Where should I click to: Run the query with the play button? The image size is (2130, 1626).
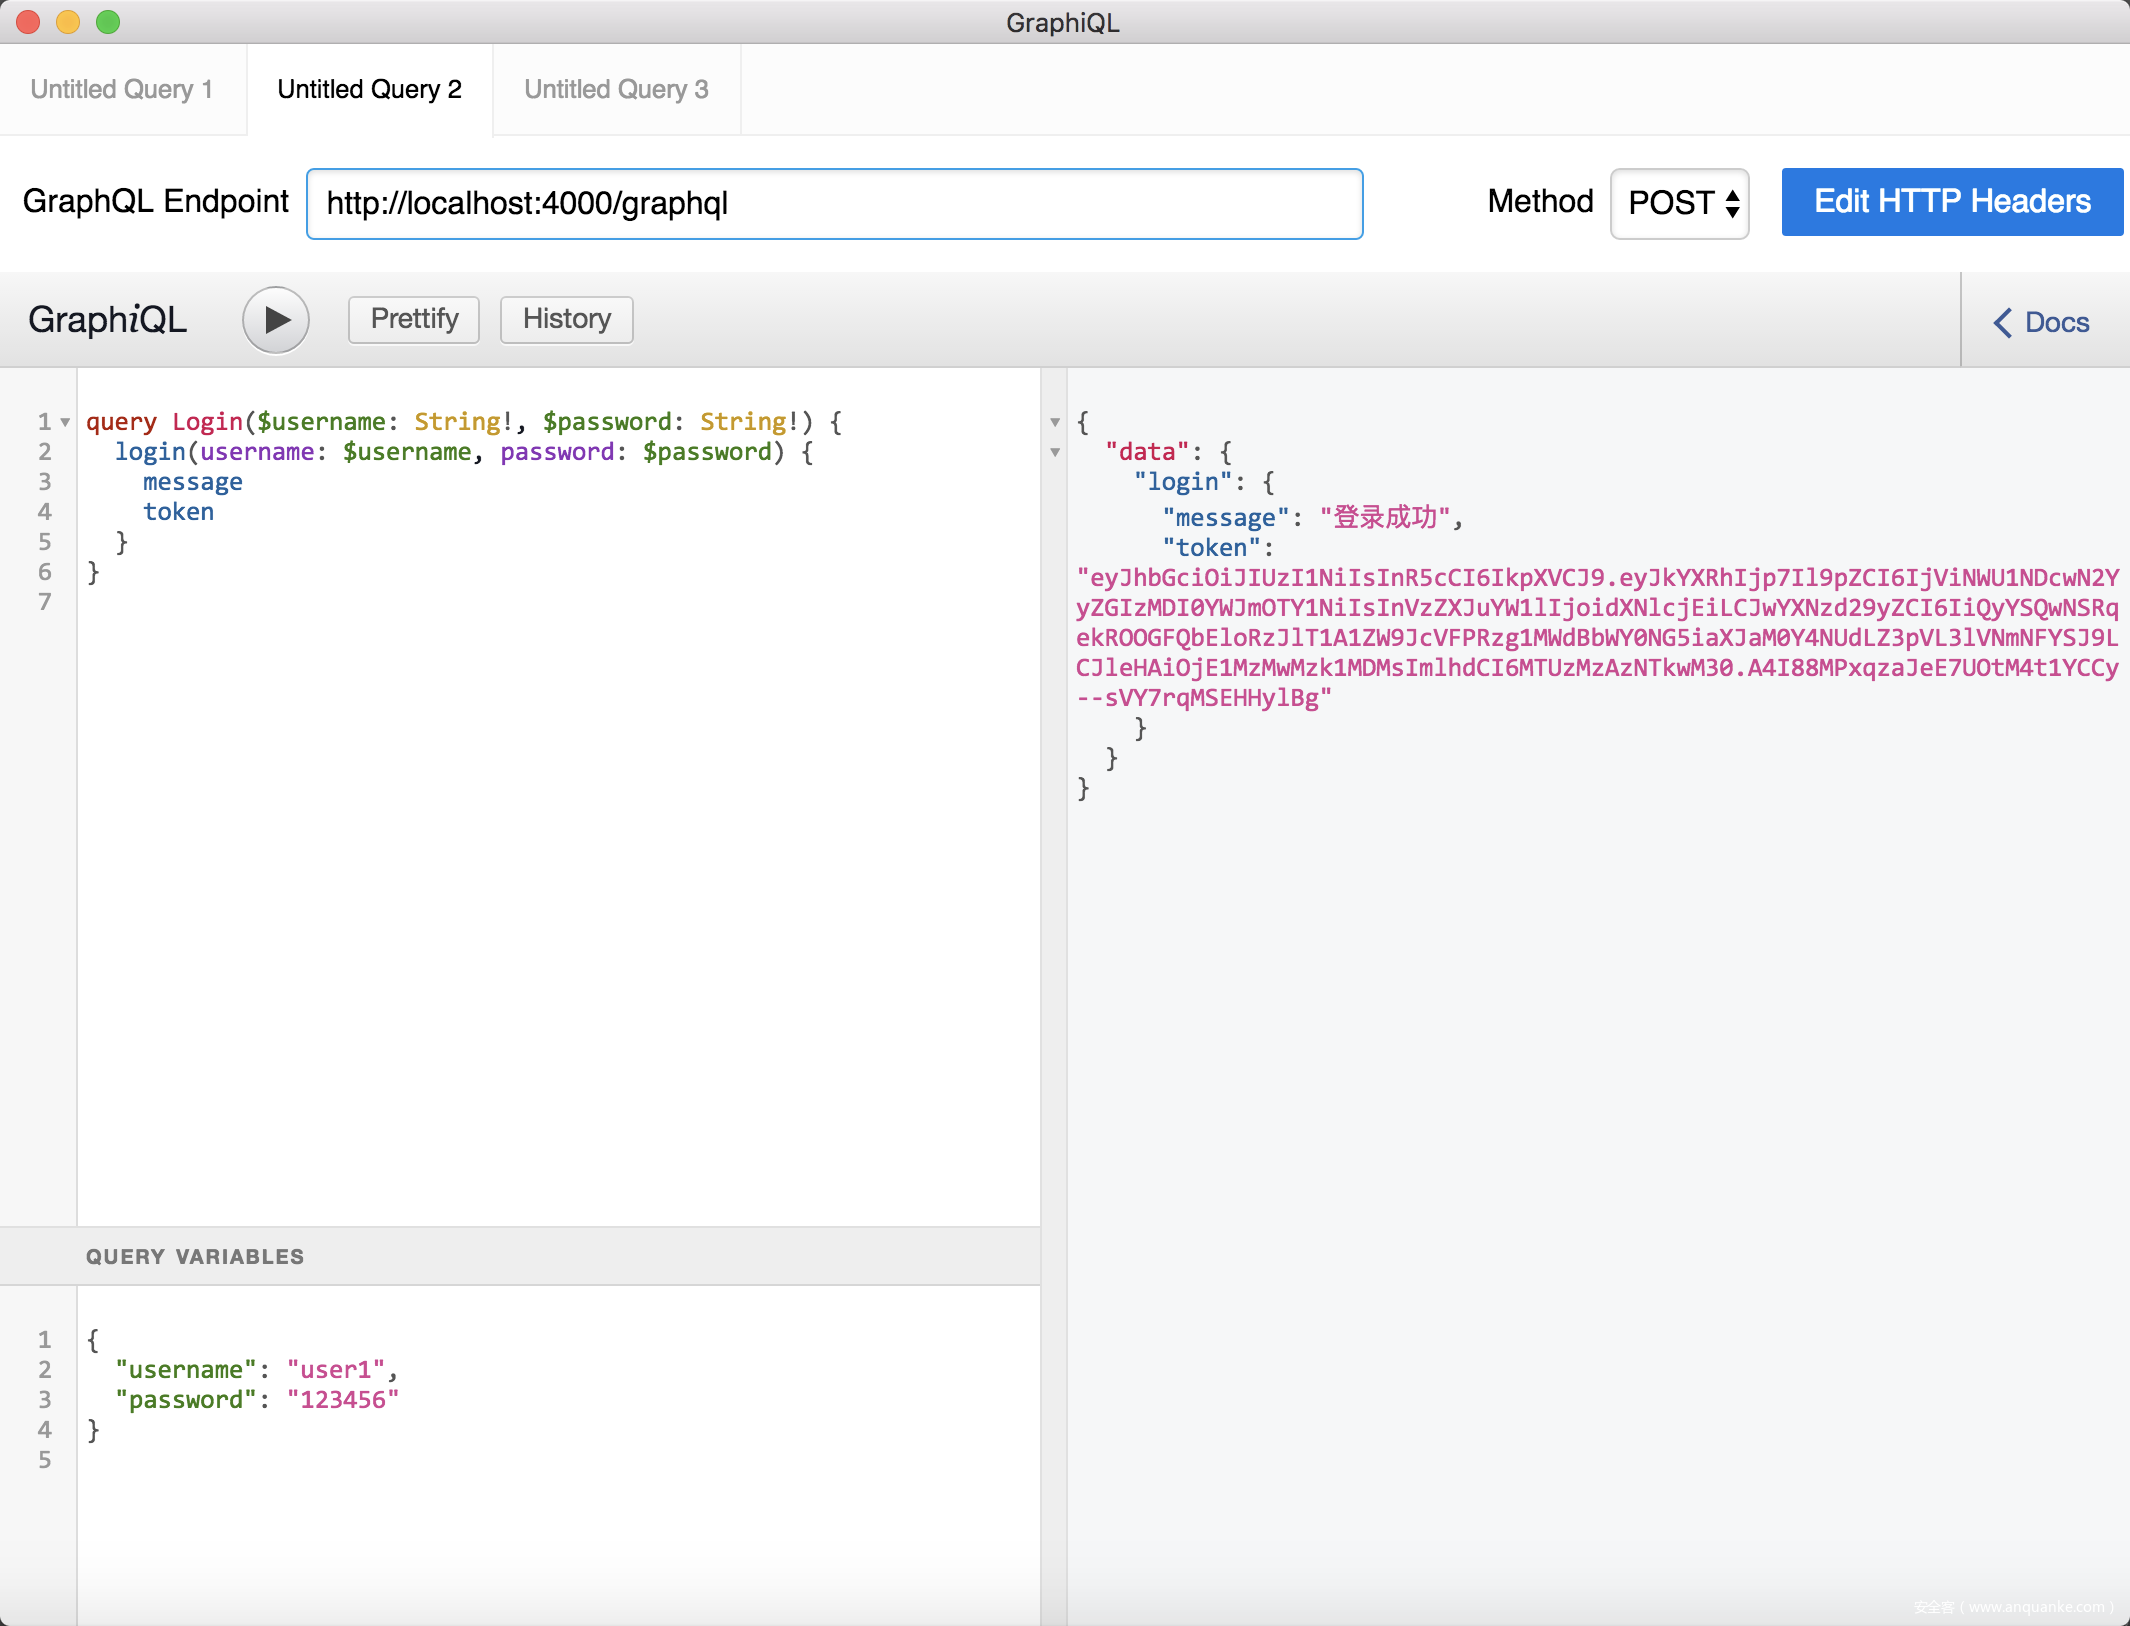pos(276,320)
